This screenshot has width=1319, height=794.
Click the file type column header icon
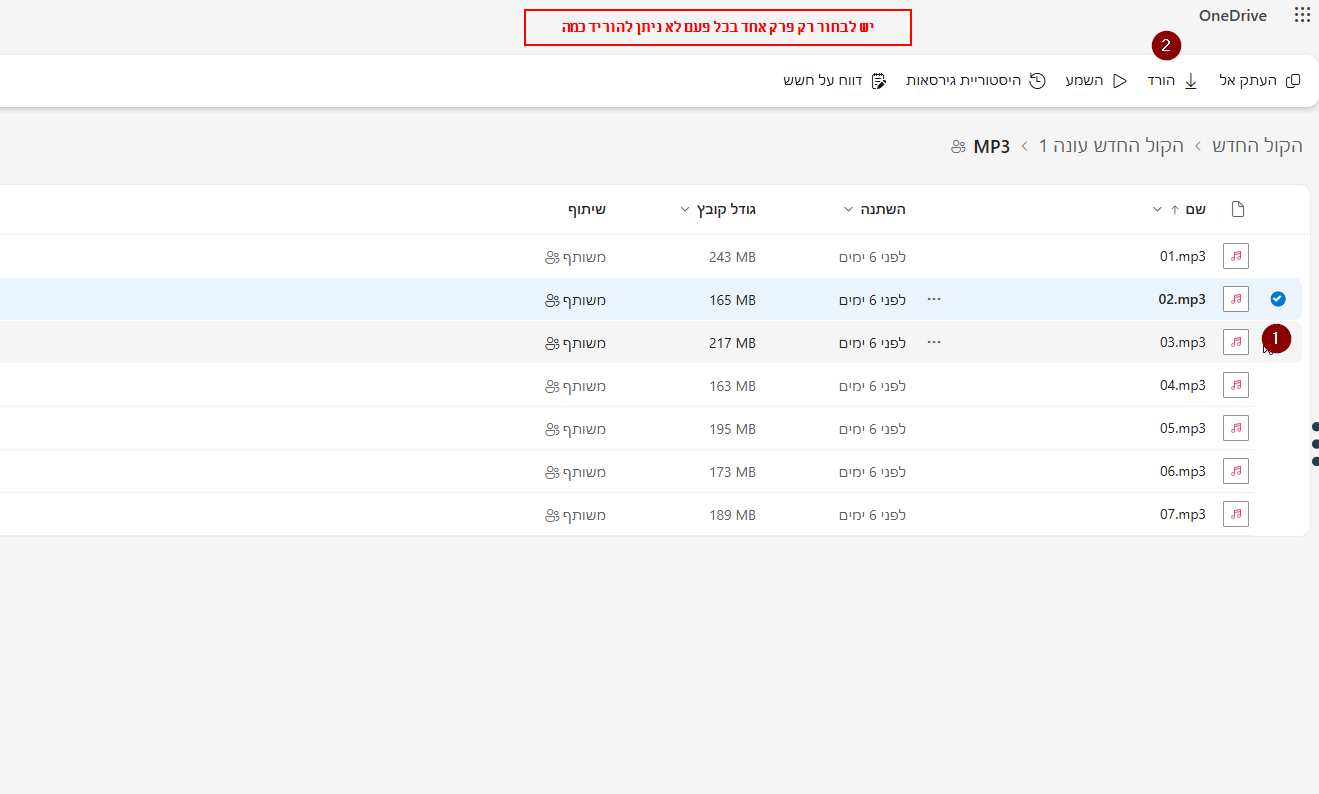click(1238, 209)
